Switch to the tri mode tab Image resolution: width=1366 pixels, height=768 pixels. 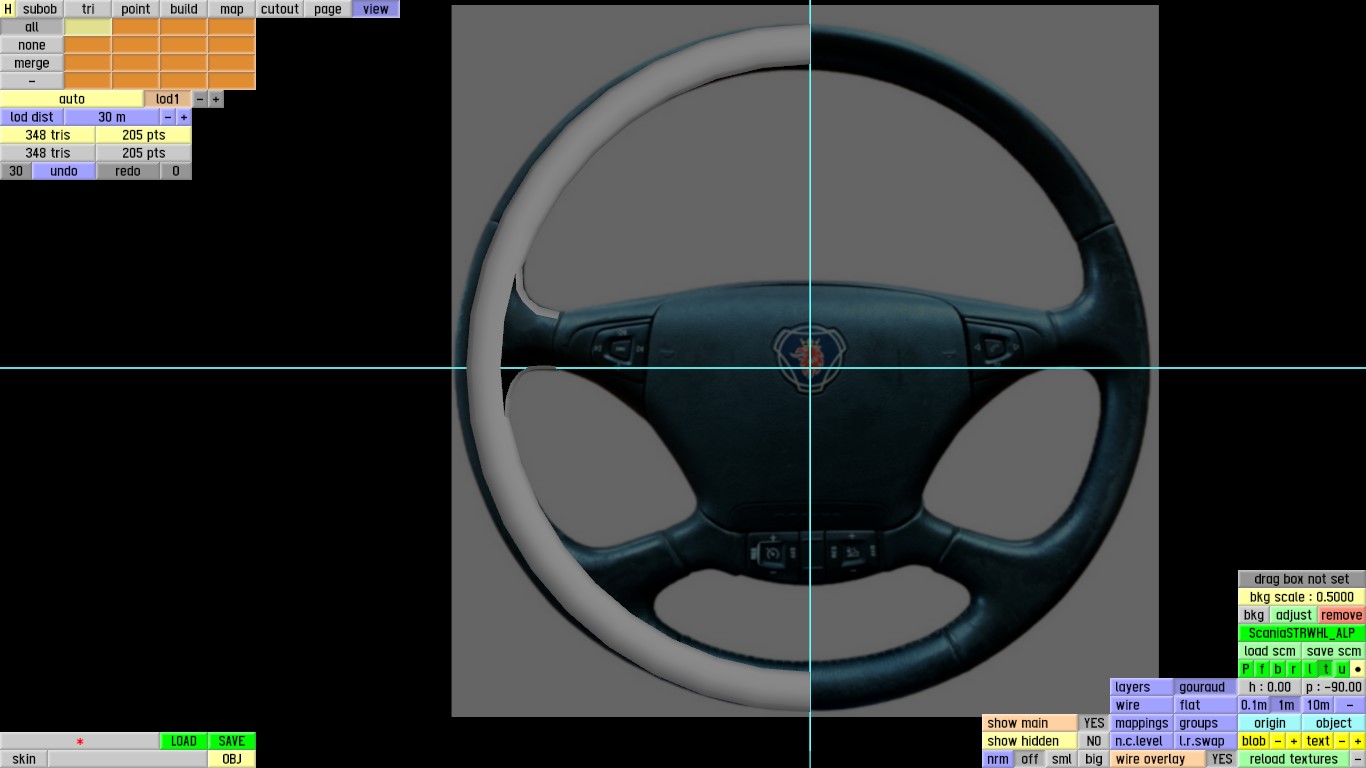coord(88,9)
